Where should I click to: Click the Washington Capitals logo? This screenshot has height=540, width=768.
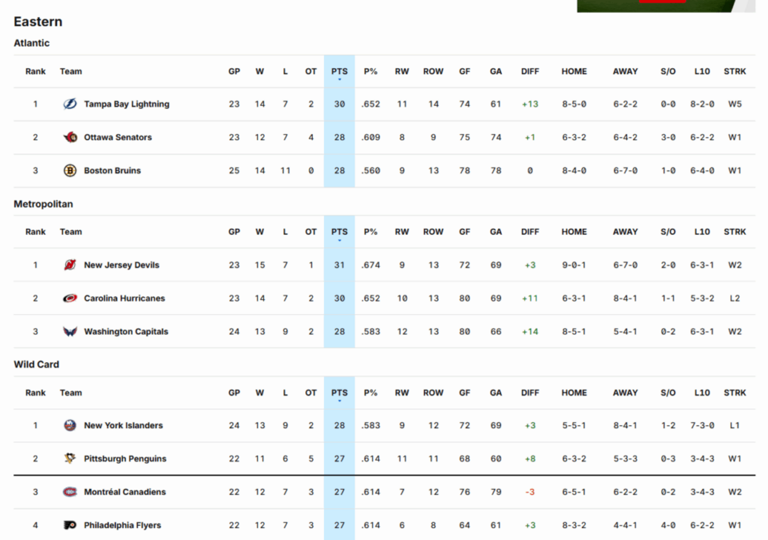click(x=70, y=332)
